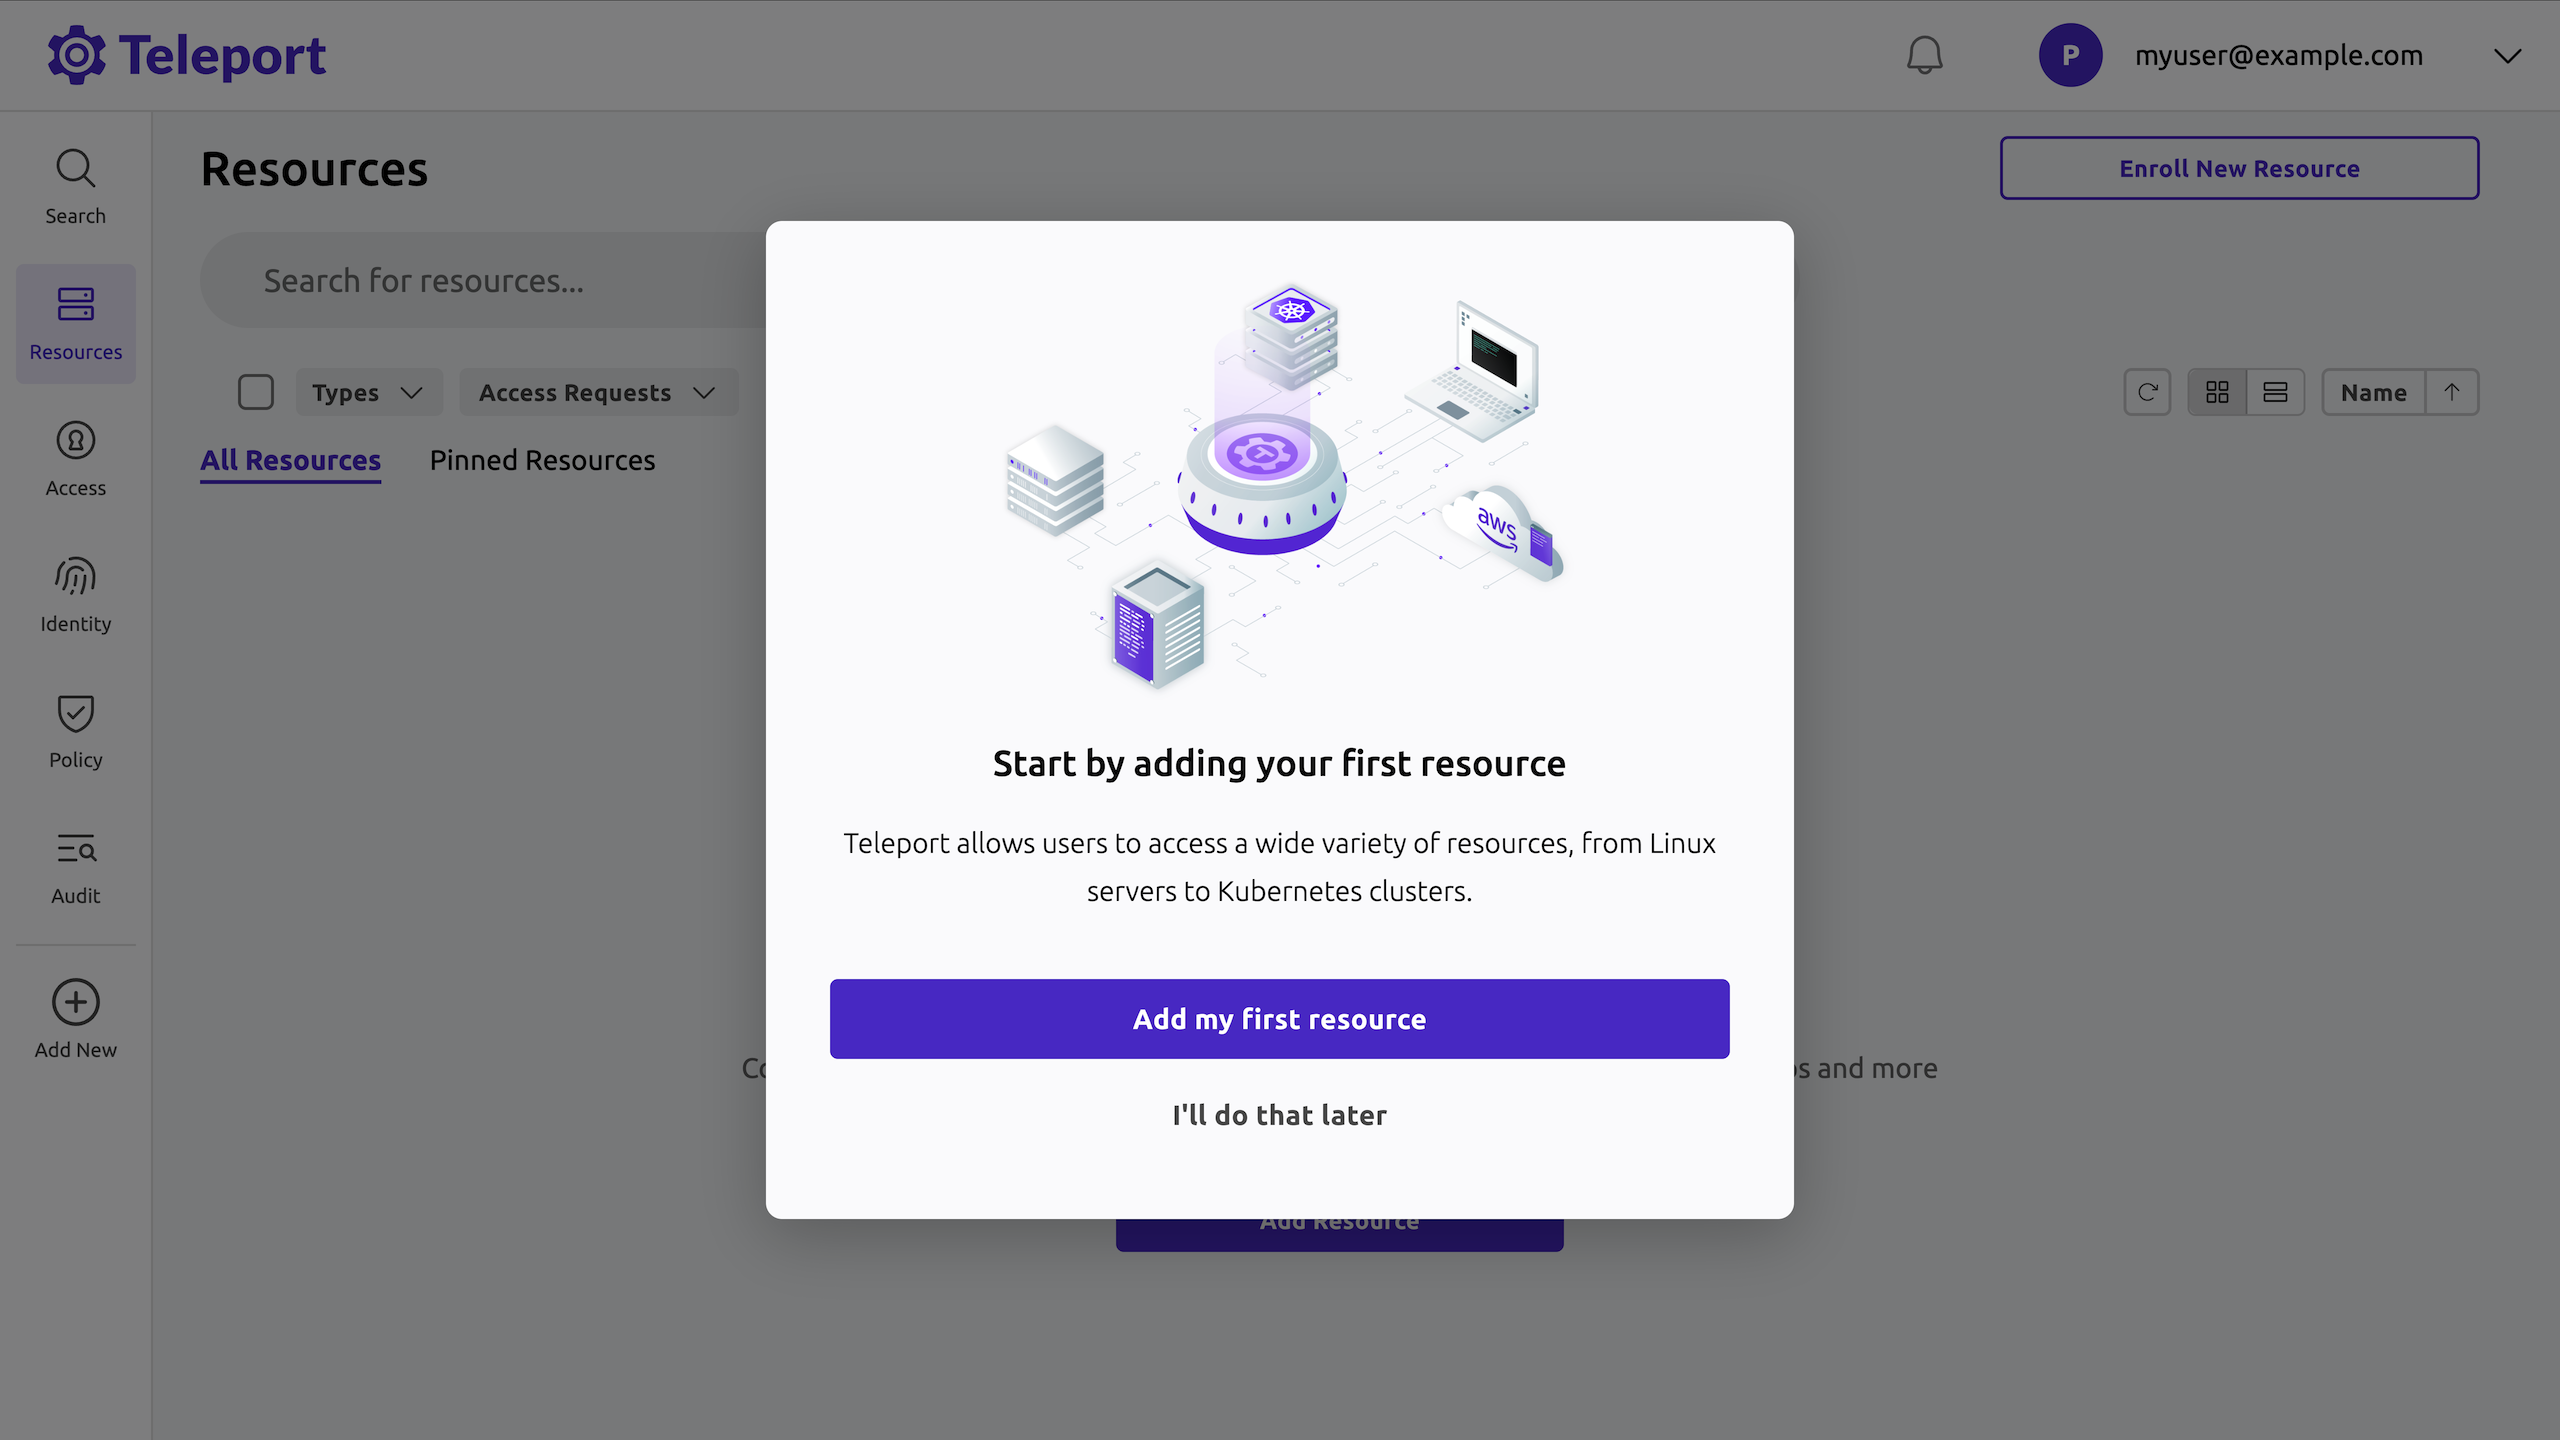Click the Teleport logo
The height and width of the screenshot is (1440, 2560).
coord(187,55)
